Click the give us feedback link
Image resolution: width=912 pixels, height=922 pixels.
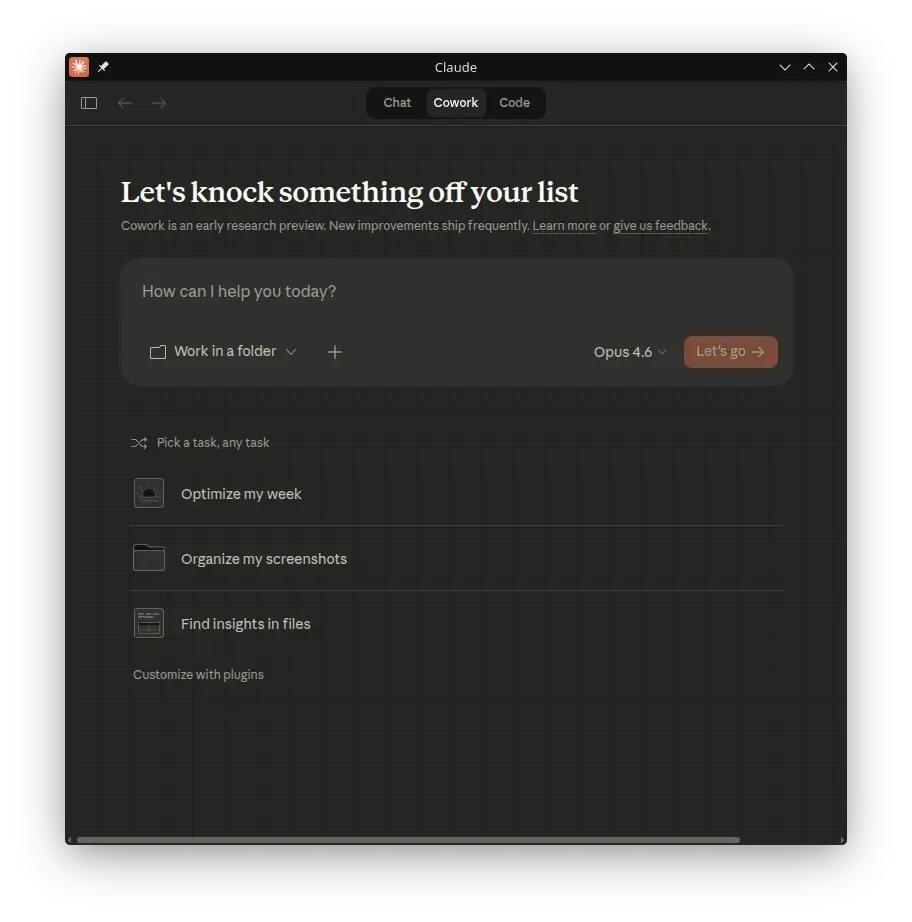pos(660,225)
